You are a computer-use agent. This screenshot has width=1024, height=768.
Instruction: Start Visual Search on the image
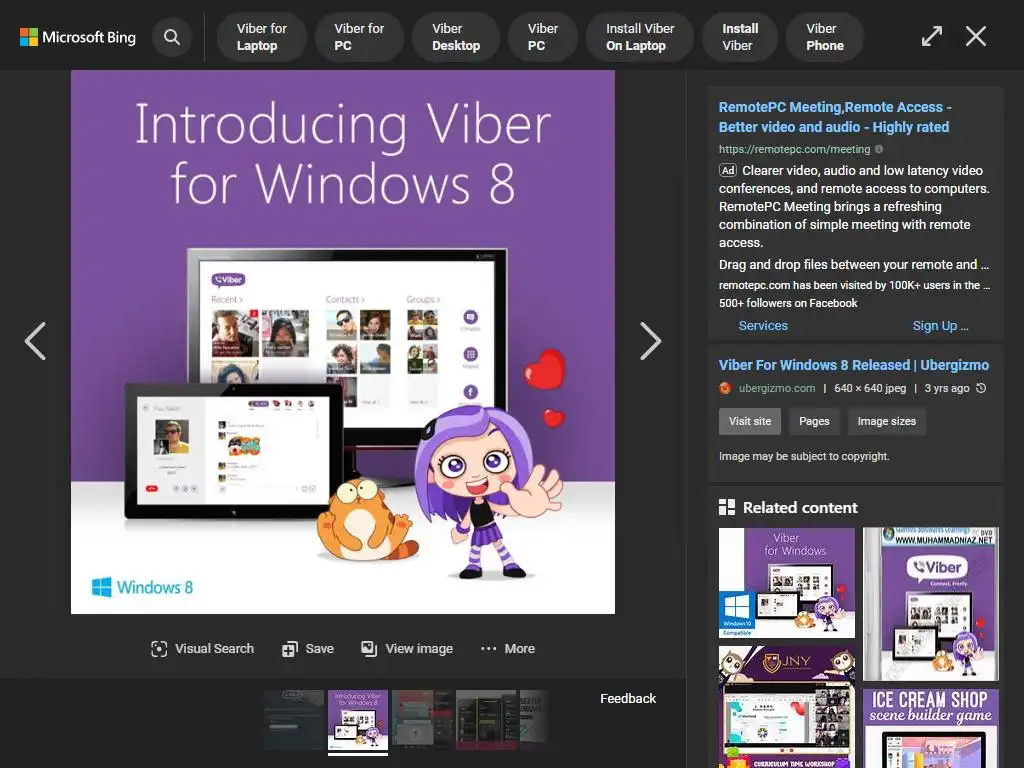(x=202, y=648)
